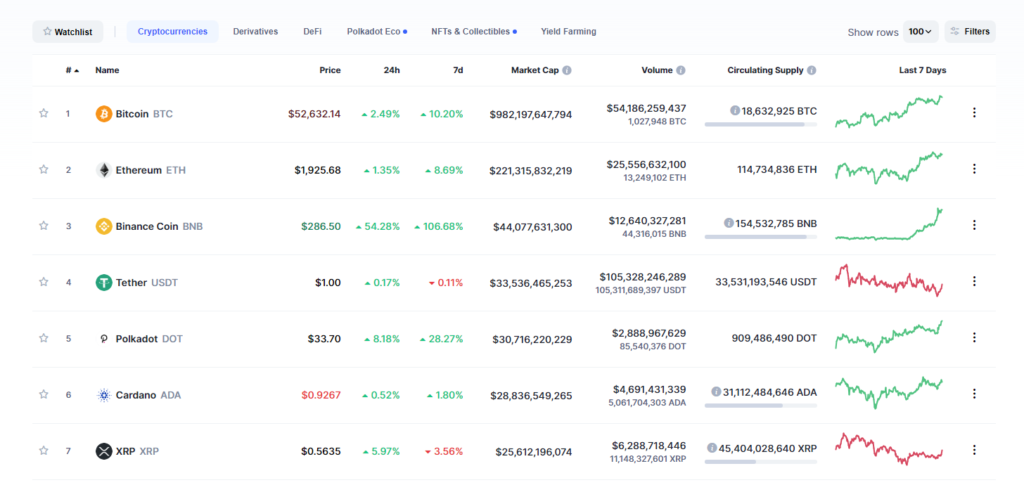The image size is (1024, 485).
Task: Click the Cardano logo icon
Action: [104, 395]
